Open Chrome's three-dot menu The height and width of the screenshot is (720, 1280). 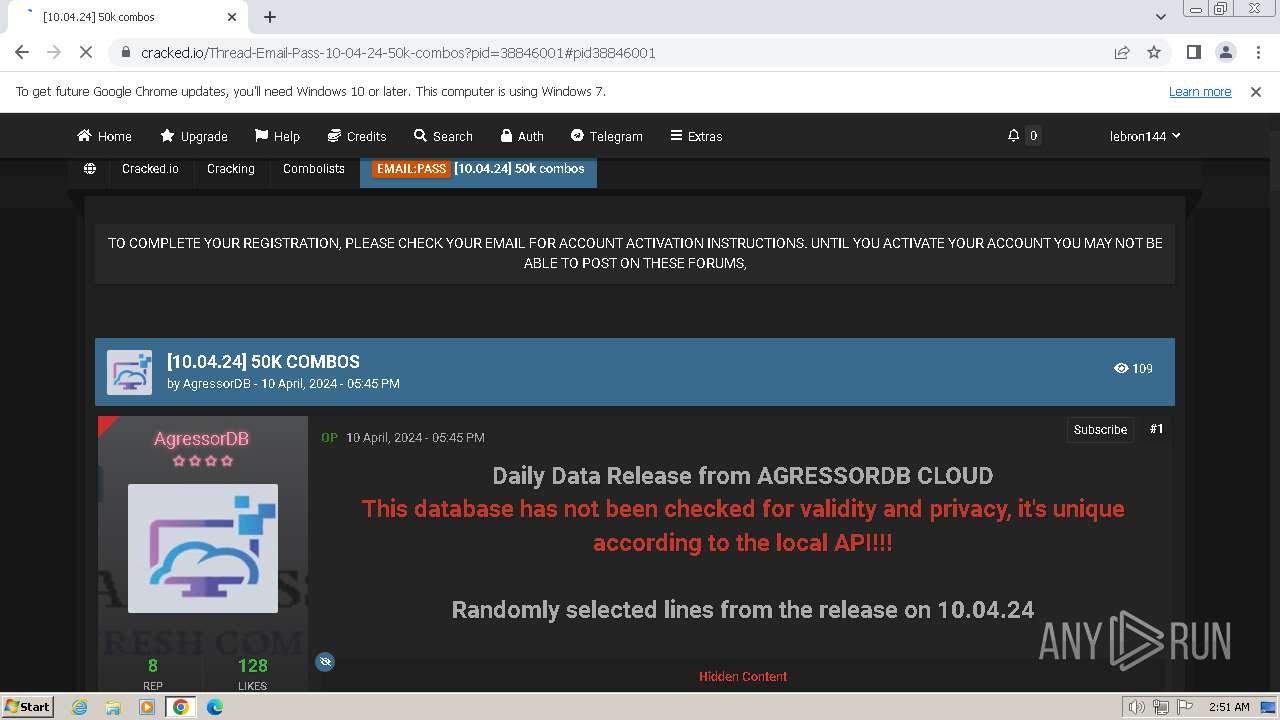coord(1257,52)
